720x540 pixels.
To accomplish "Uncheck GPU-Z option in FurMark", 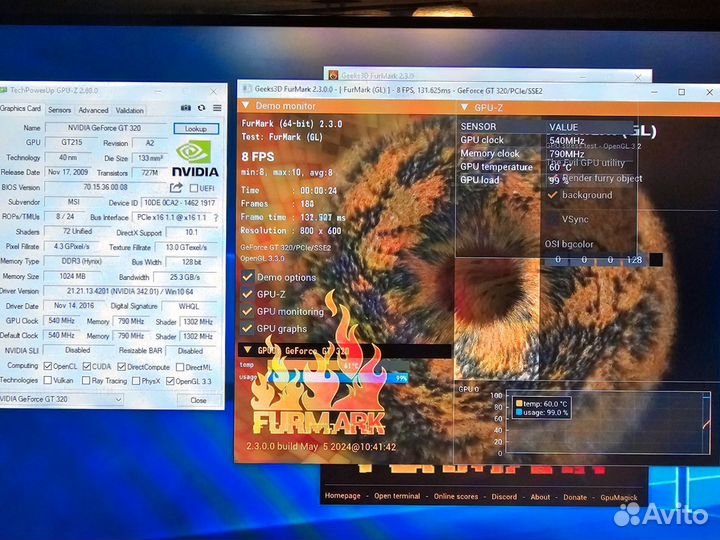I will point(247,294).
